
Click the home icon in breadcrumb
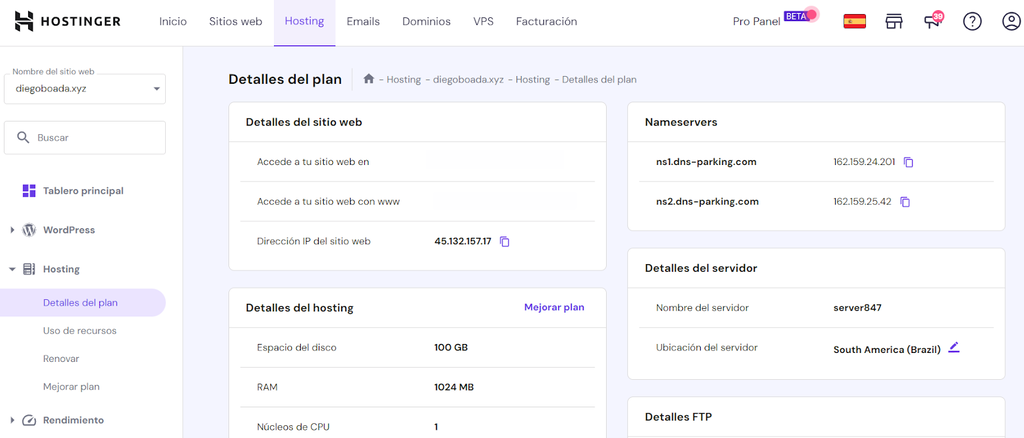coord(369,79)
